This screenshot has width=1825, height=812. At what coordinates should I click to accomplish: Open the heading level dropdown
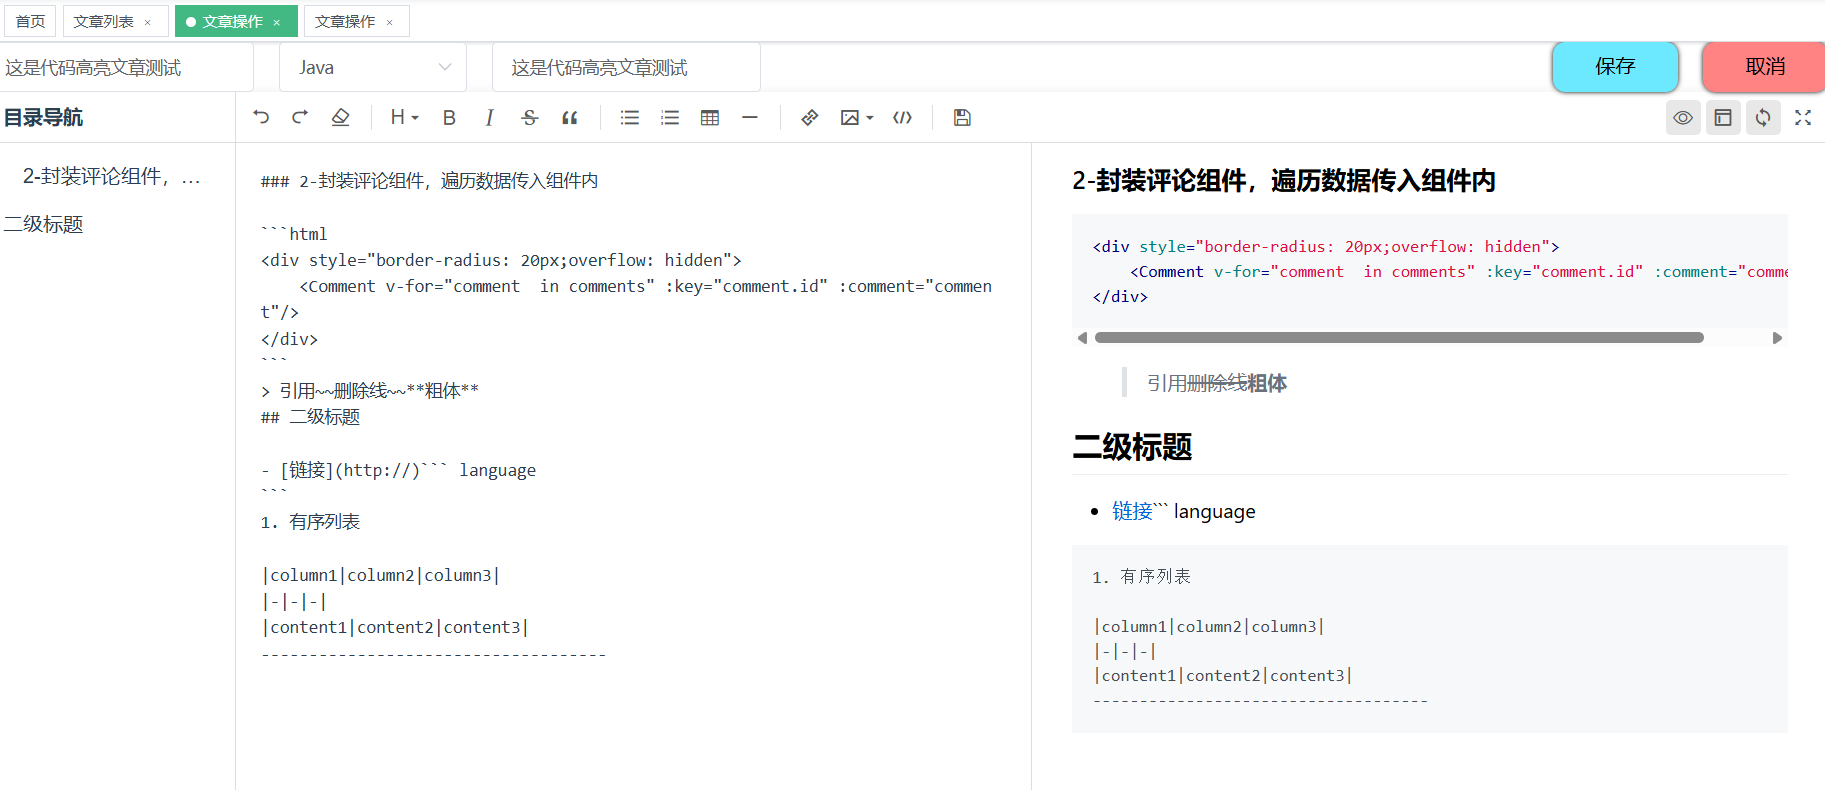pyautogui.click(x=404, y=117)
